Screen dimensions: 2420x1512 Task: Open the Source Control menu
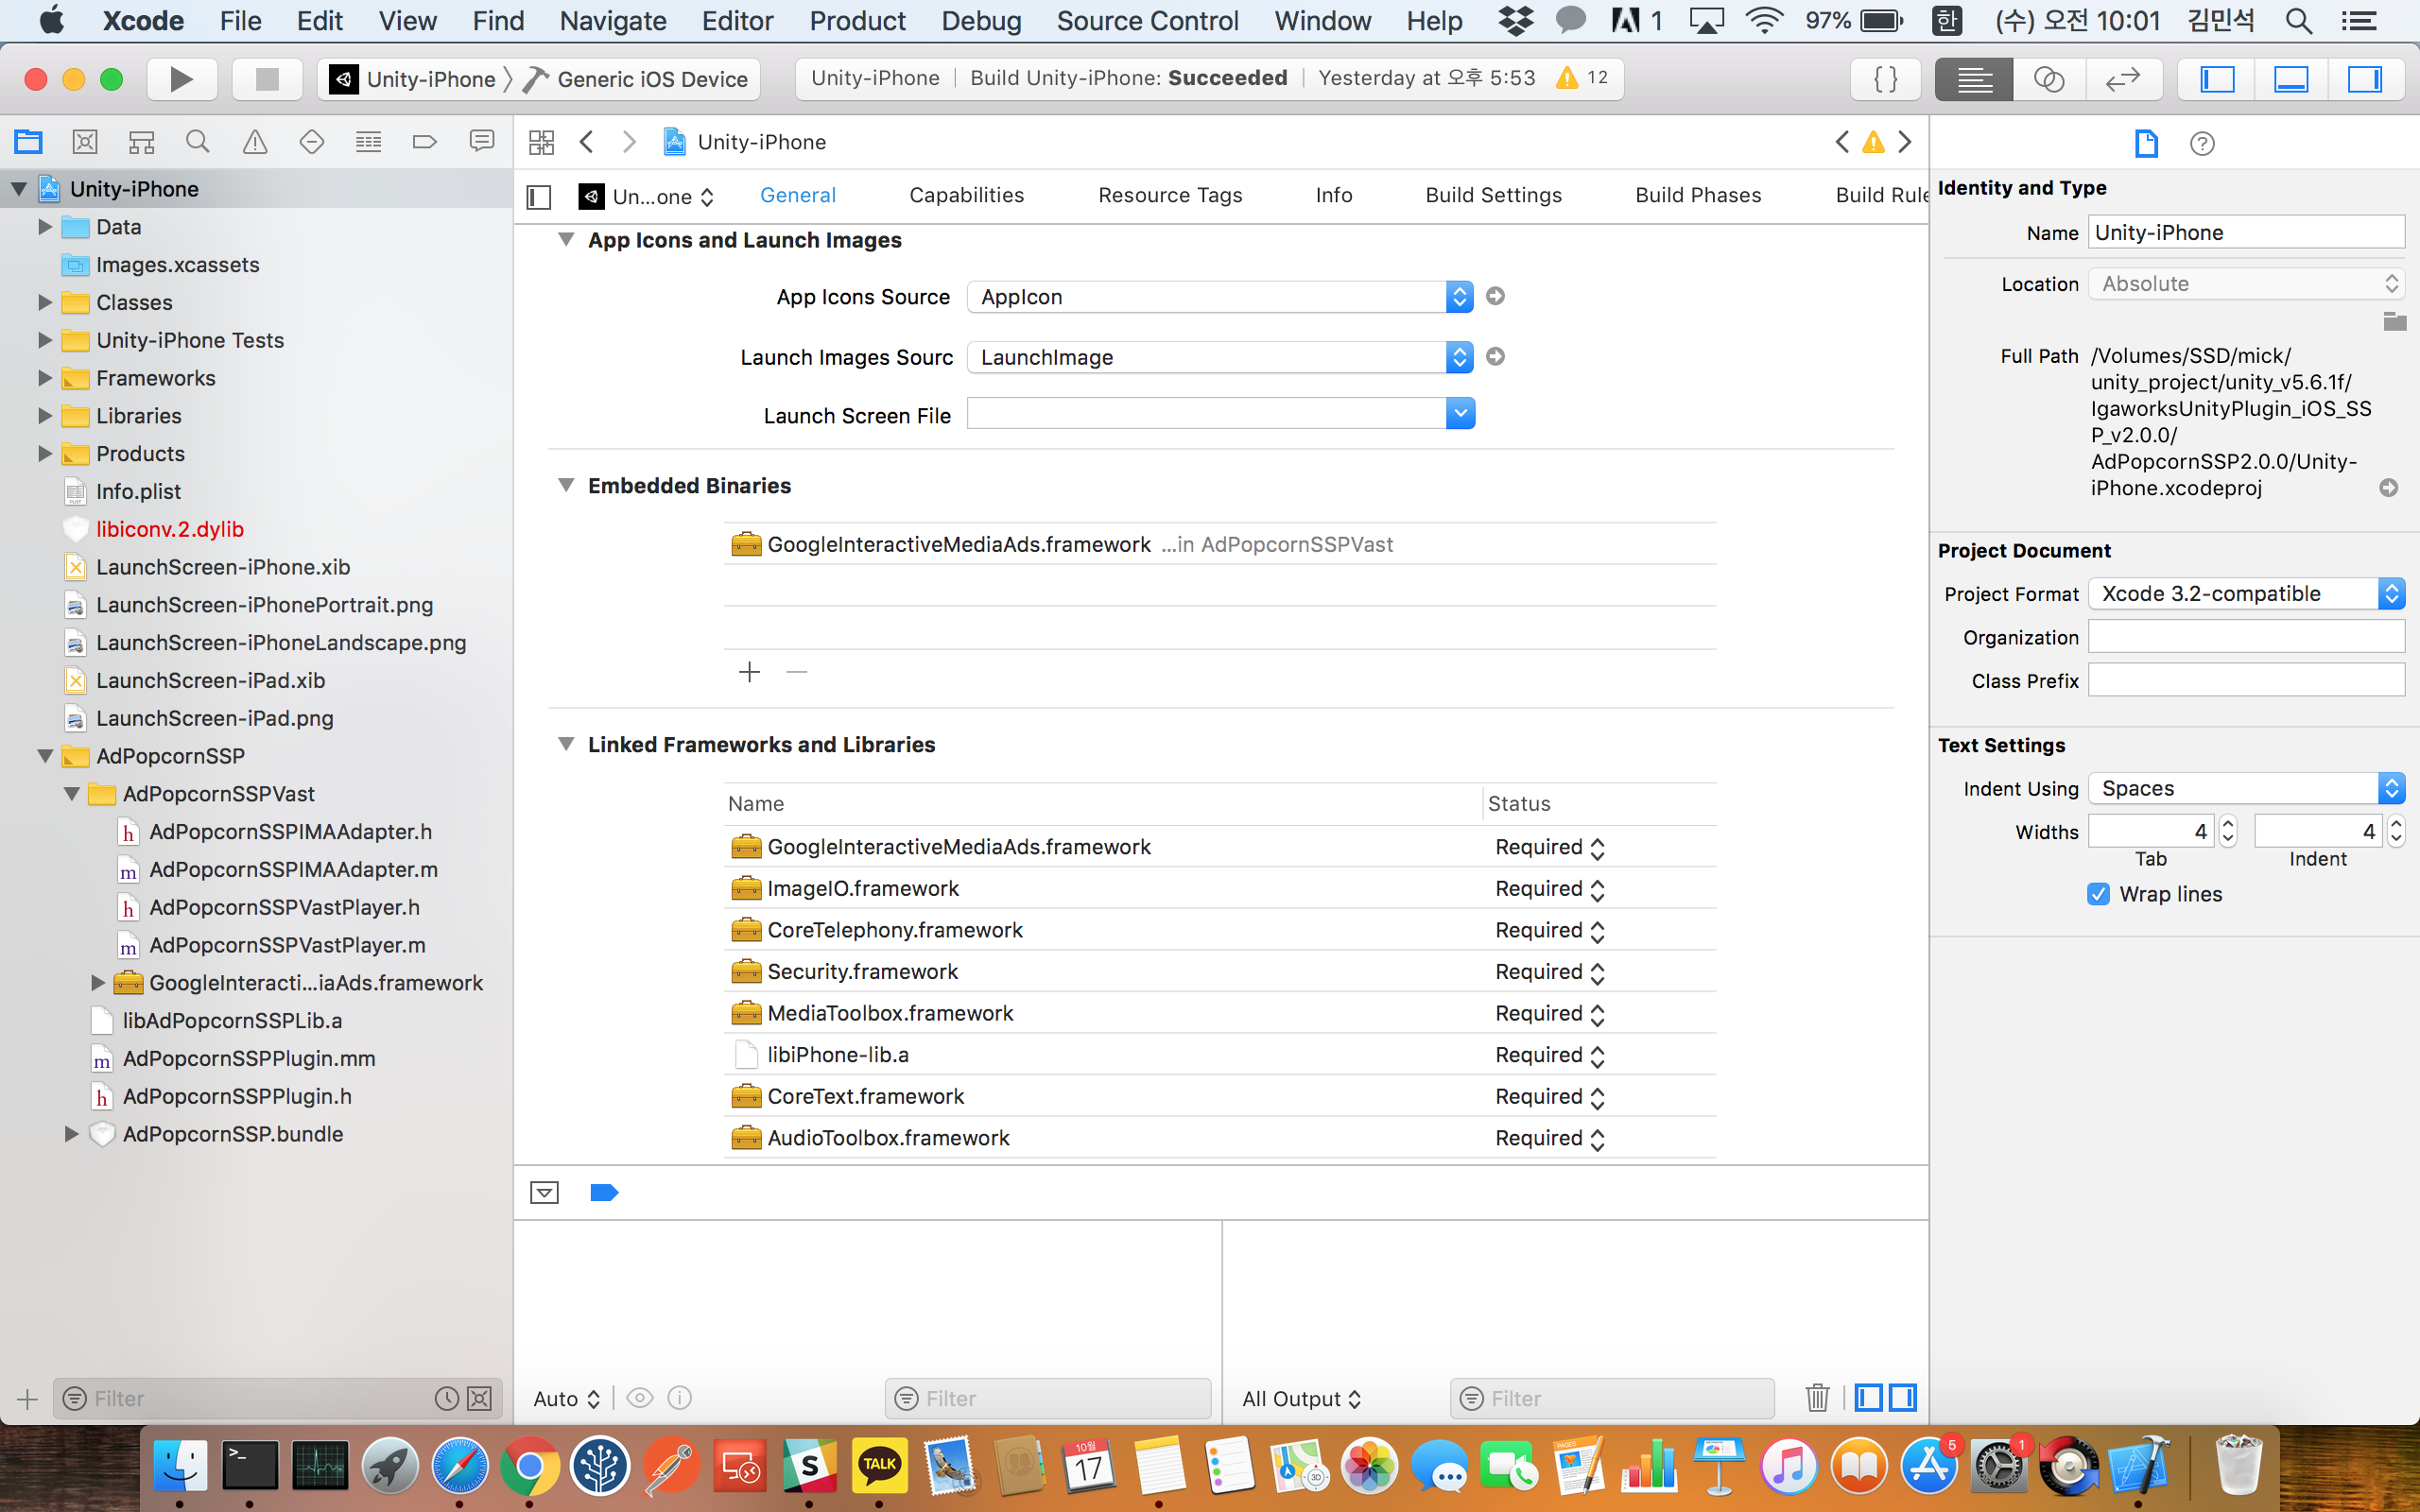click(1147, 20)
